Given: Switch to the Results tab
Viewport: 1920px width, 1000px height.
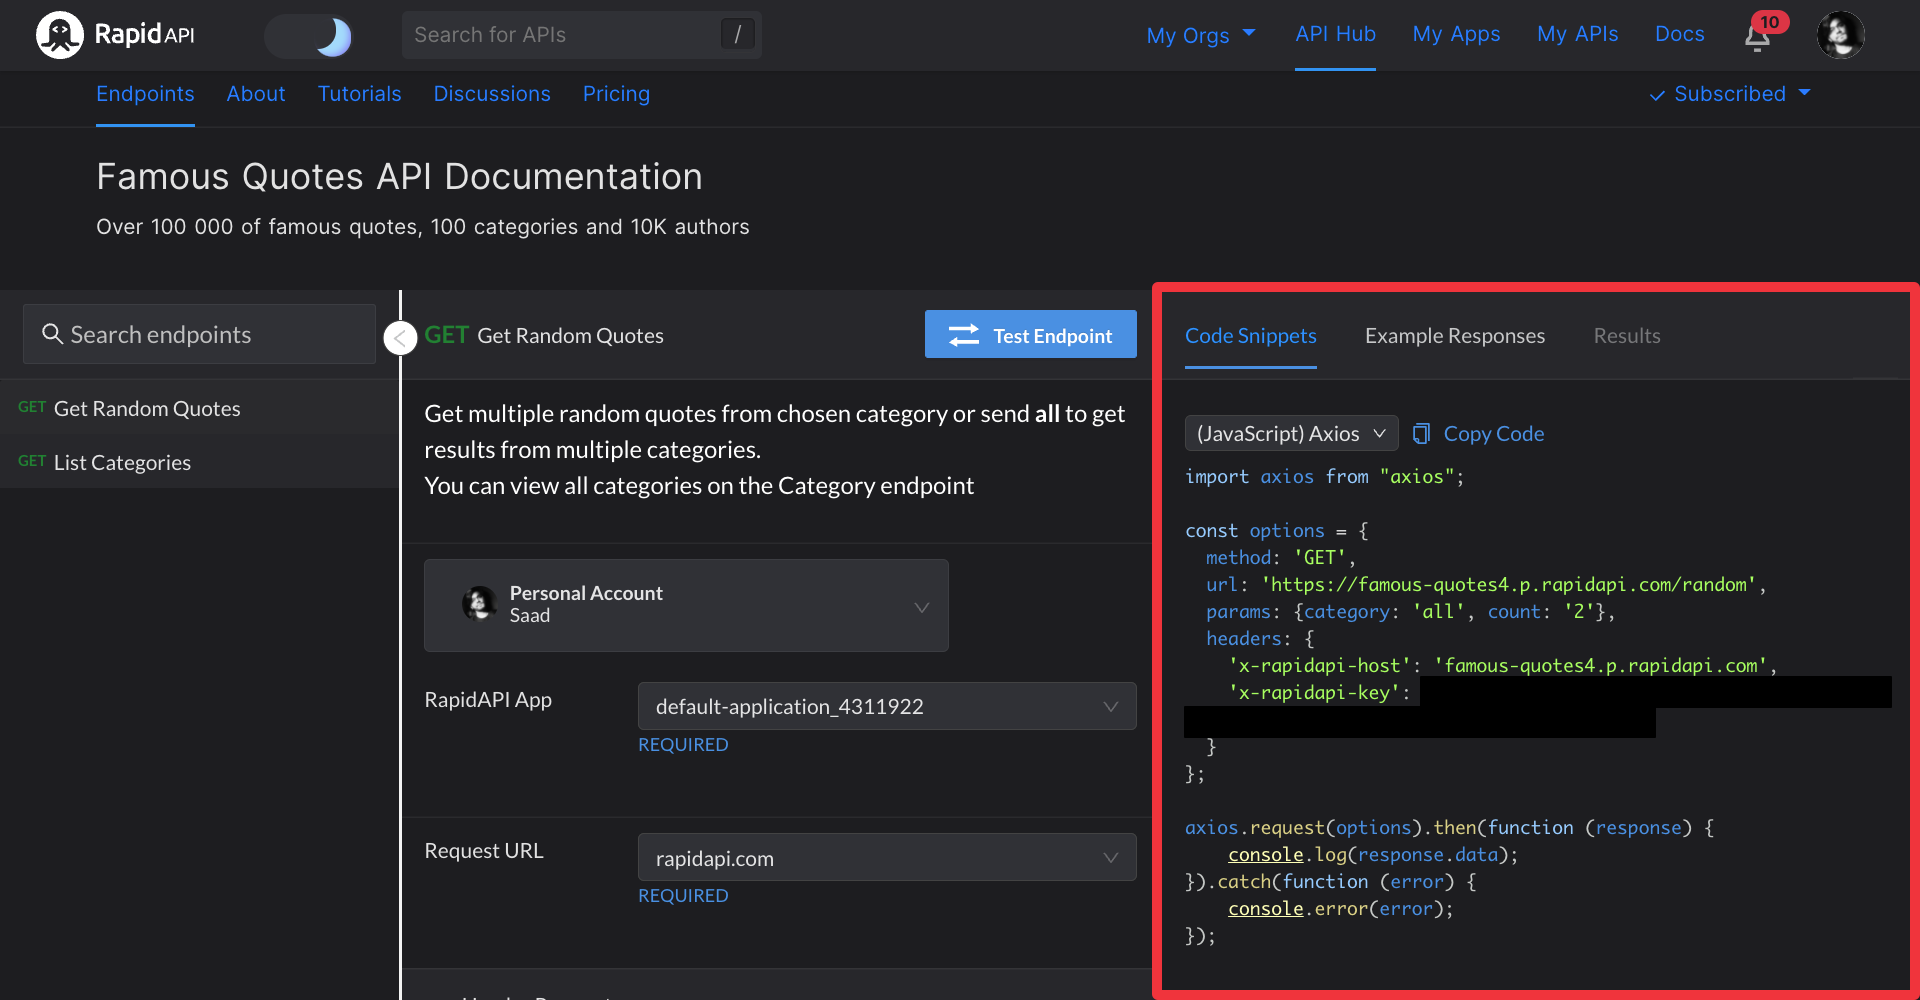Looking at the screenshot, I should pos(1626,336).
